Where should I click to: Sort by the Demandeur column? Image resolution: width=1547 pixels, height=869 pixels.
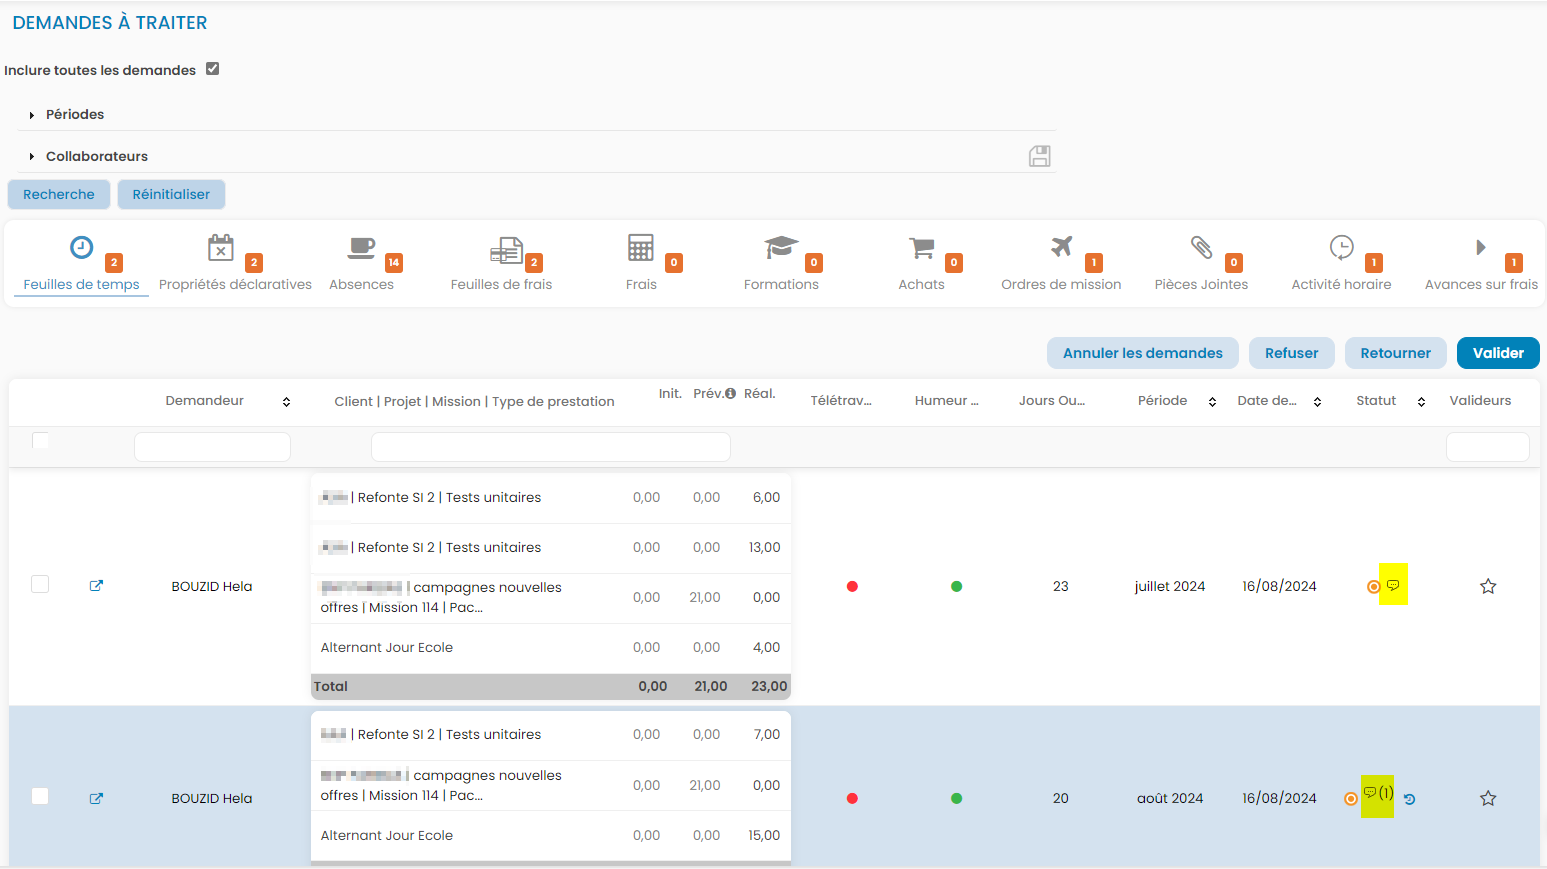[286, 401]
